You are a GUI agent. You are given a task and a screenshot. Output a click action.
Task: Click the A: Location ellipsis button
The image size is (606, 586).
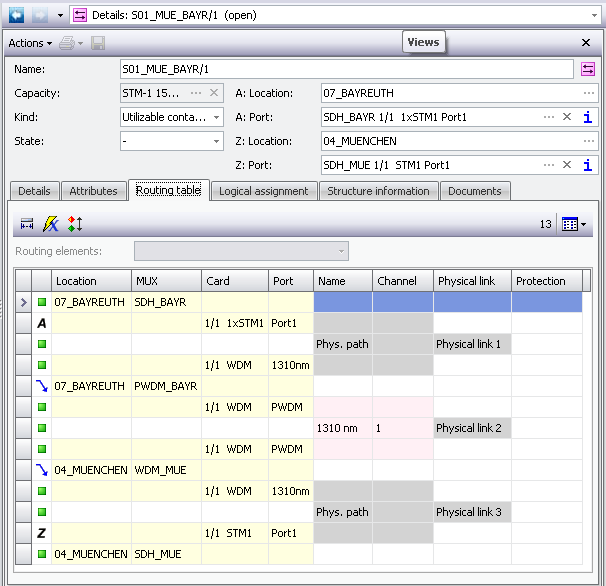tap(589, 93)
